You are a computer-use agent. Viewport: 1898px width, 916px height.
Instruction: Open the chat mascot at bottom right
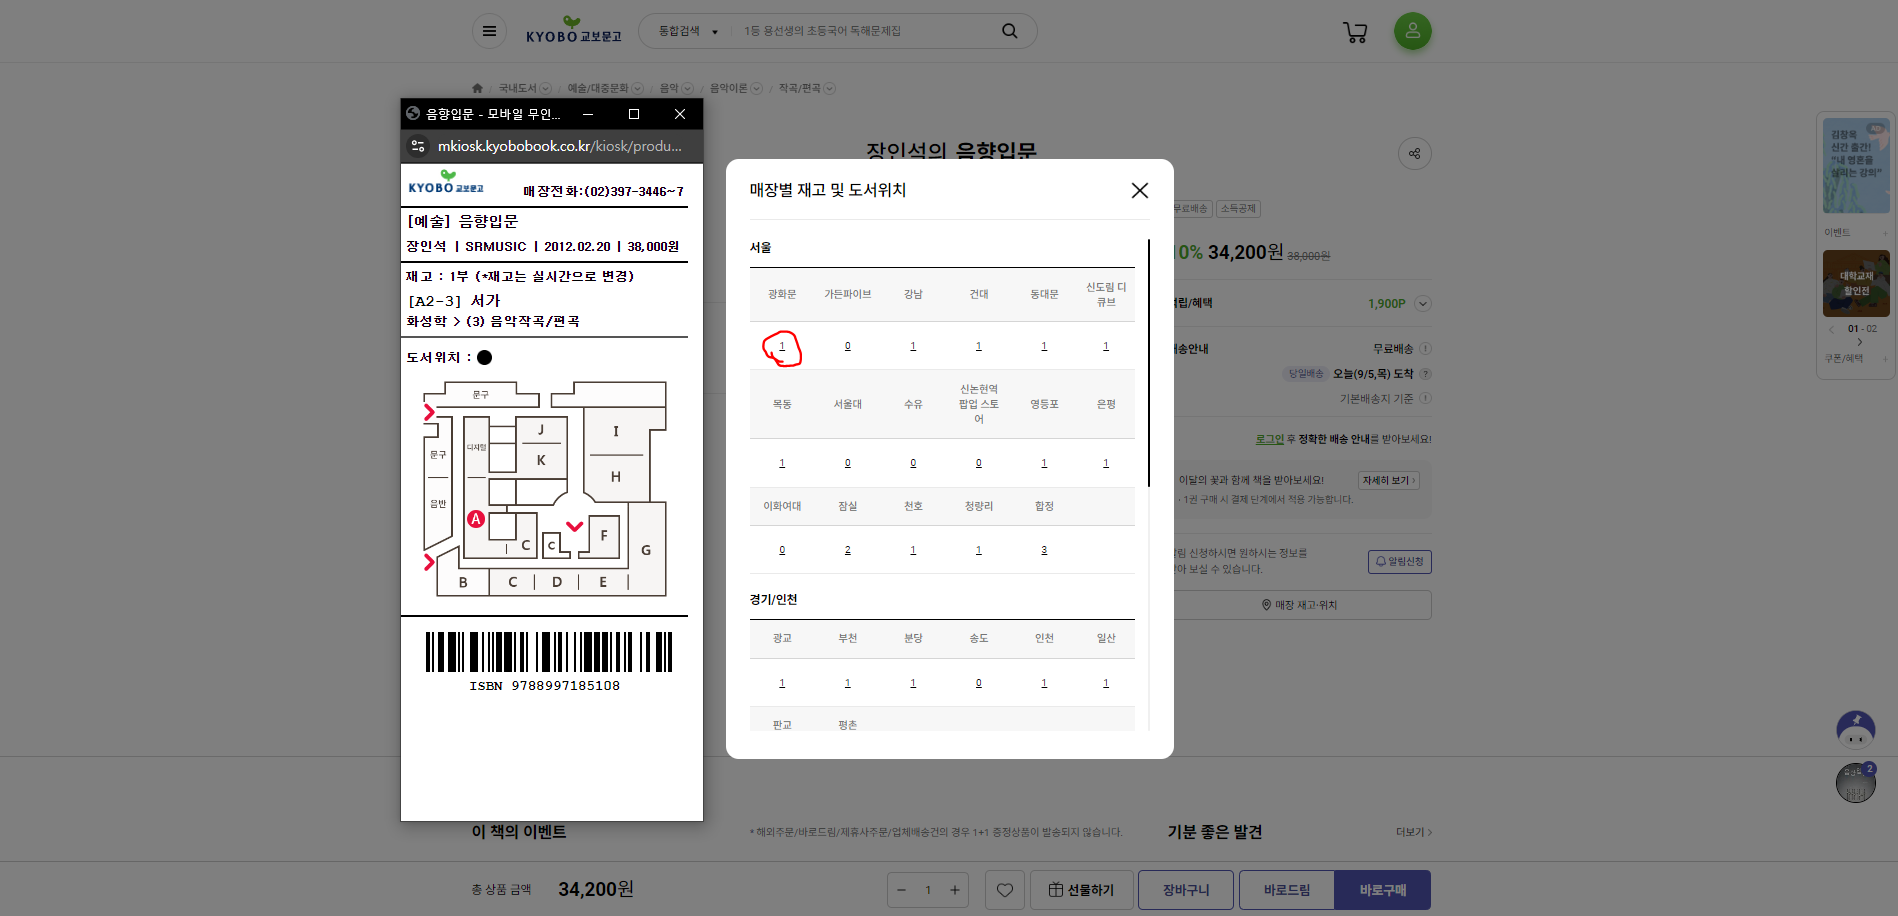(x=1855, y=730)
